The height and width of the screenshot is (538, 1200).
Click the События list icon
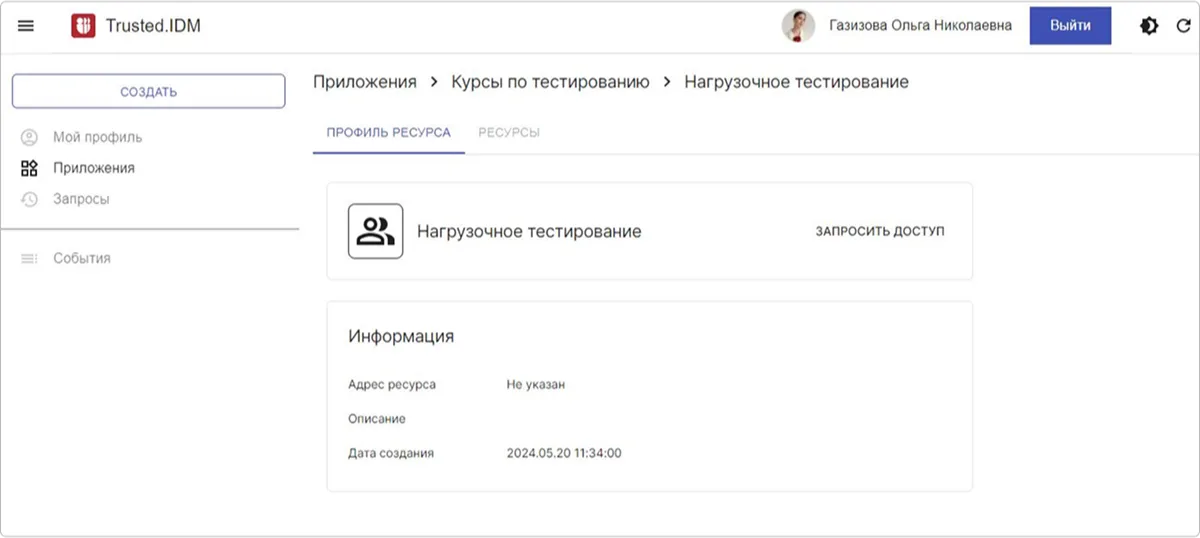click(29, 258)
